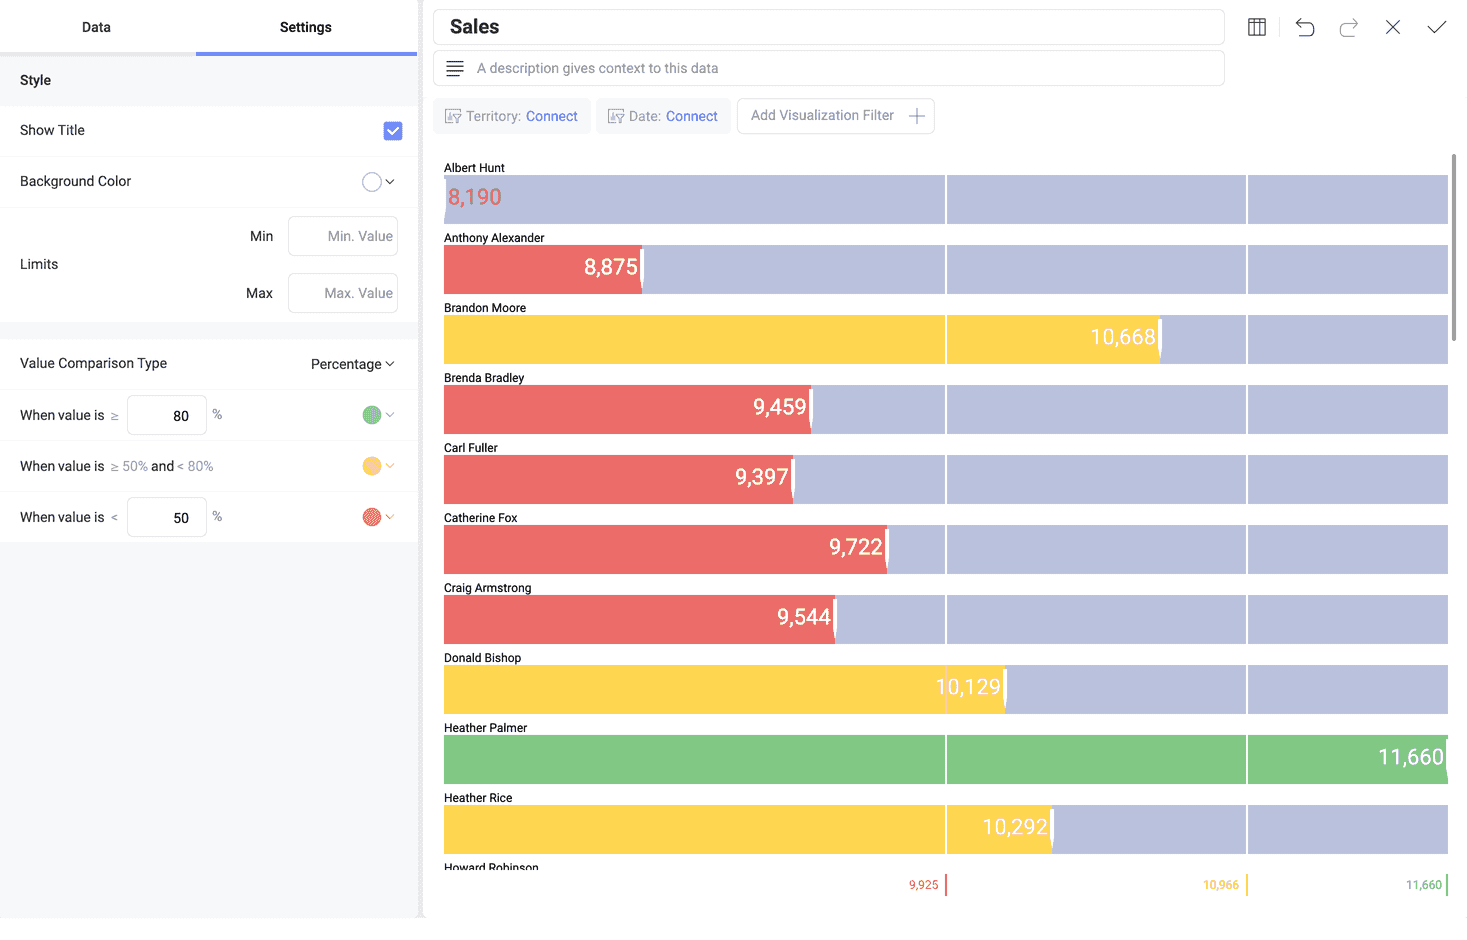The height and width of the screenshot is (940, 1467).
Task: Switch to the Data tab
Action: (96, 27)
